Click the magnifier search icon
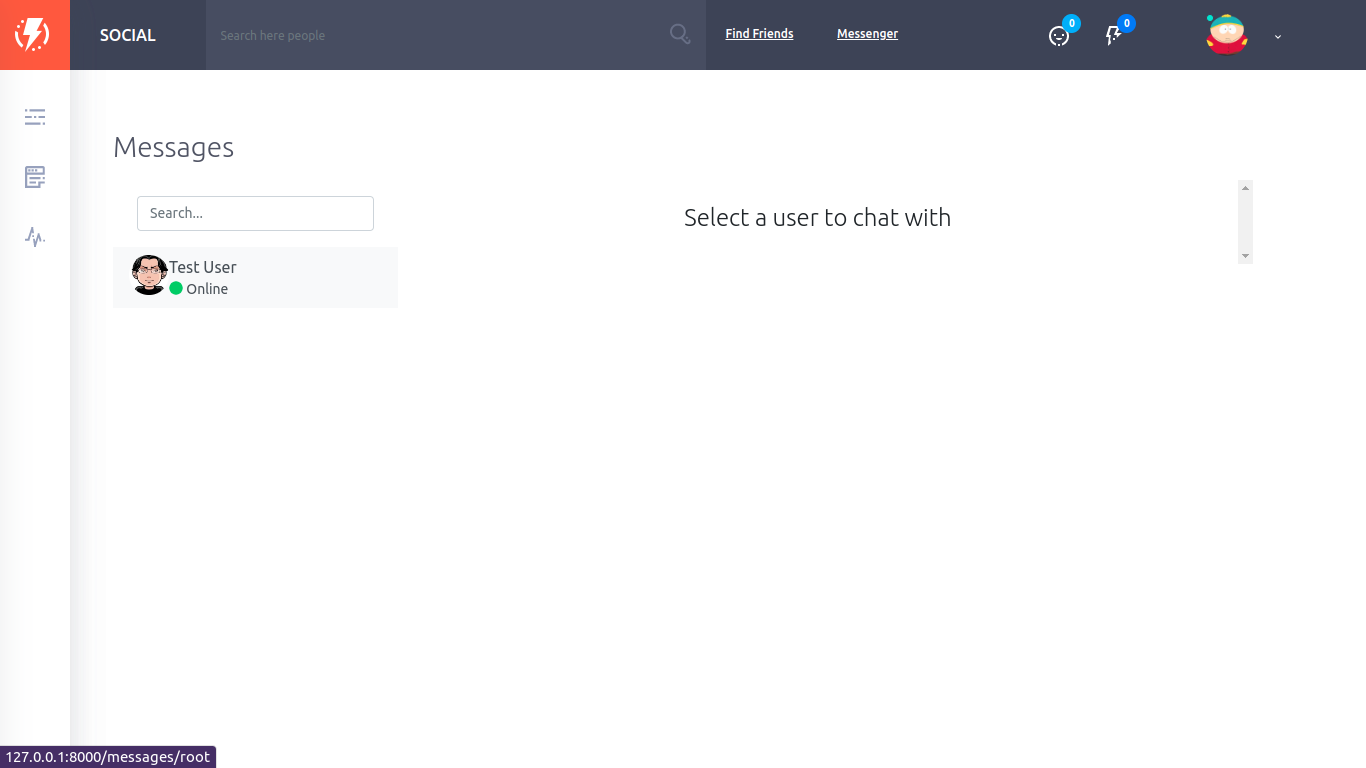Image resolution: width=1366 pixels, height=768 pixels. 680,35
